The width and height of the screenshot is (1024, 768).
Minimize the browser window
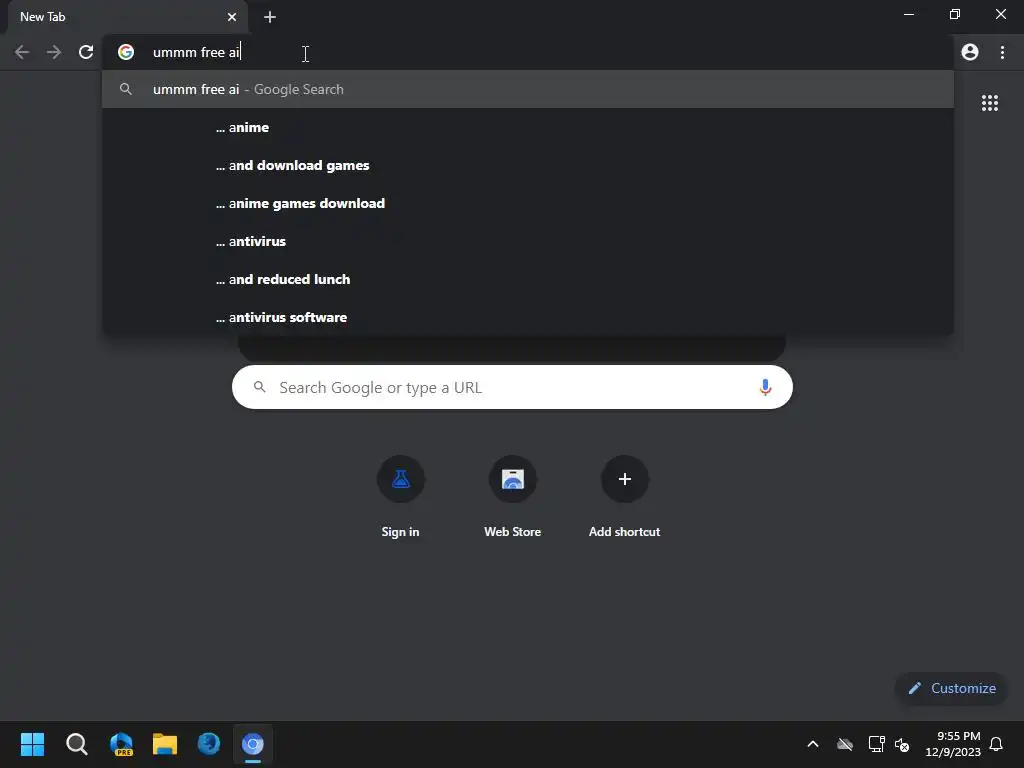click(909, 14)
